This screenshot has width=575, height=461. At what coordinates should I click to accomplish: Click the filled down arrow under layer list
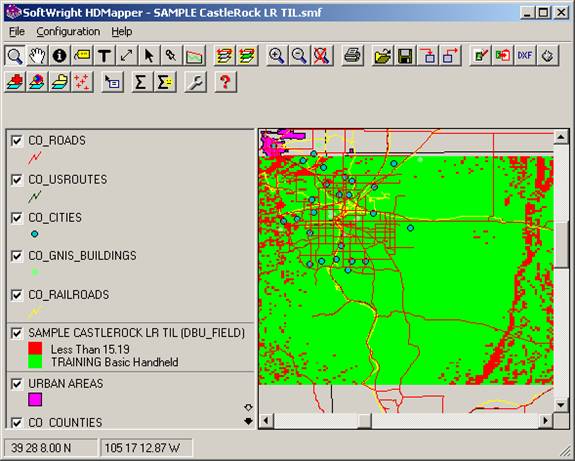tap(248, 421)
